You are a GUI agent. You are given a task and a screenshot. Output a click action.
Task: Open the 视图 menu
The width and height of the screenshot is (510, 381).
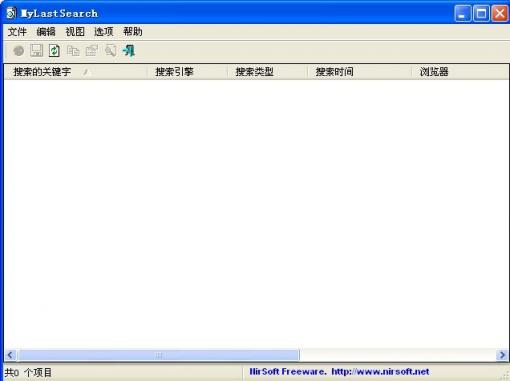pyautogui.click(x=75, y=32)
